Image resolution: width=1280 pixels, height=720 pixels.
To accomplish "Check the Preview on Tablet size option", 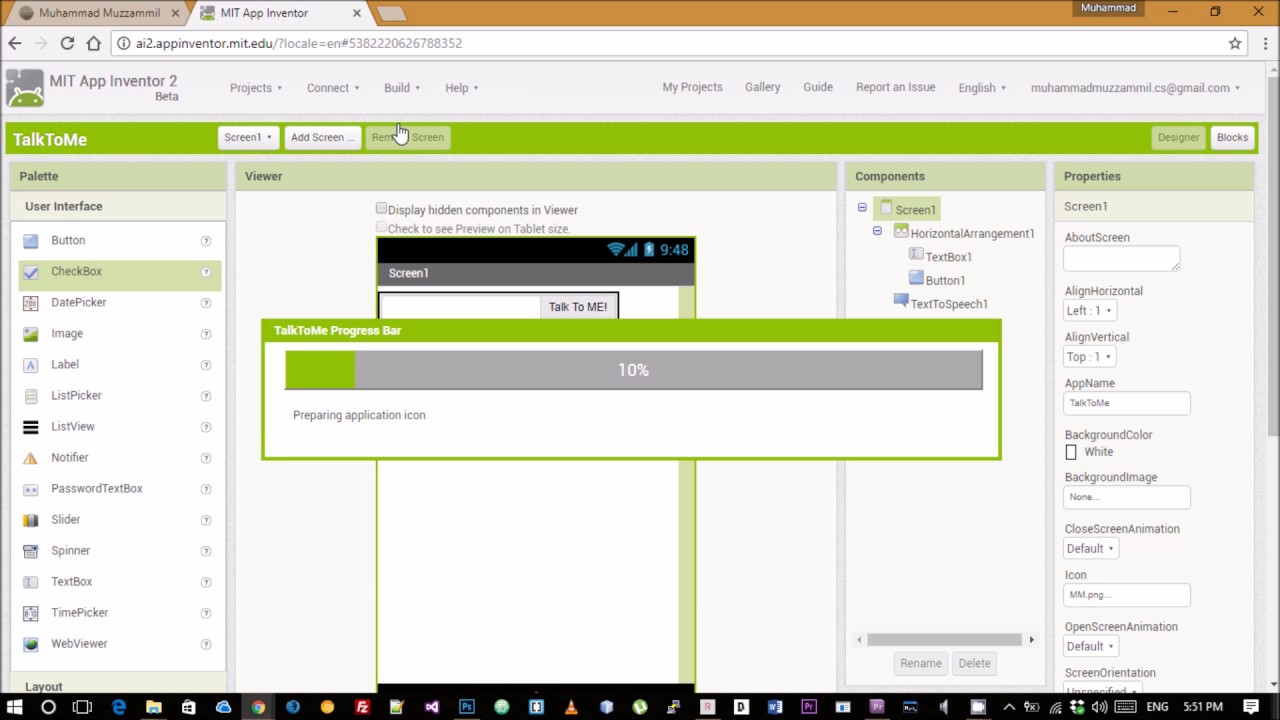I will 381,227.
